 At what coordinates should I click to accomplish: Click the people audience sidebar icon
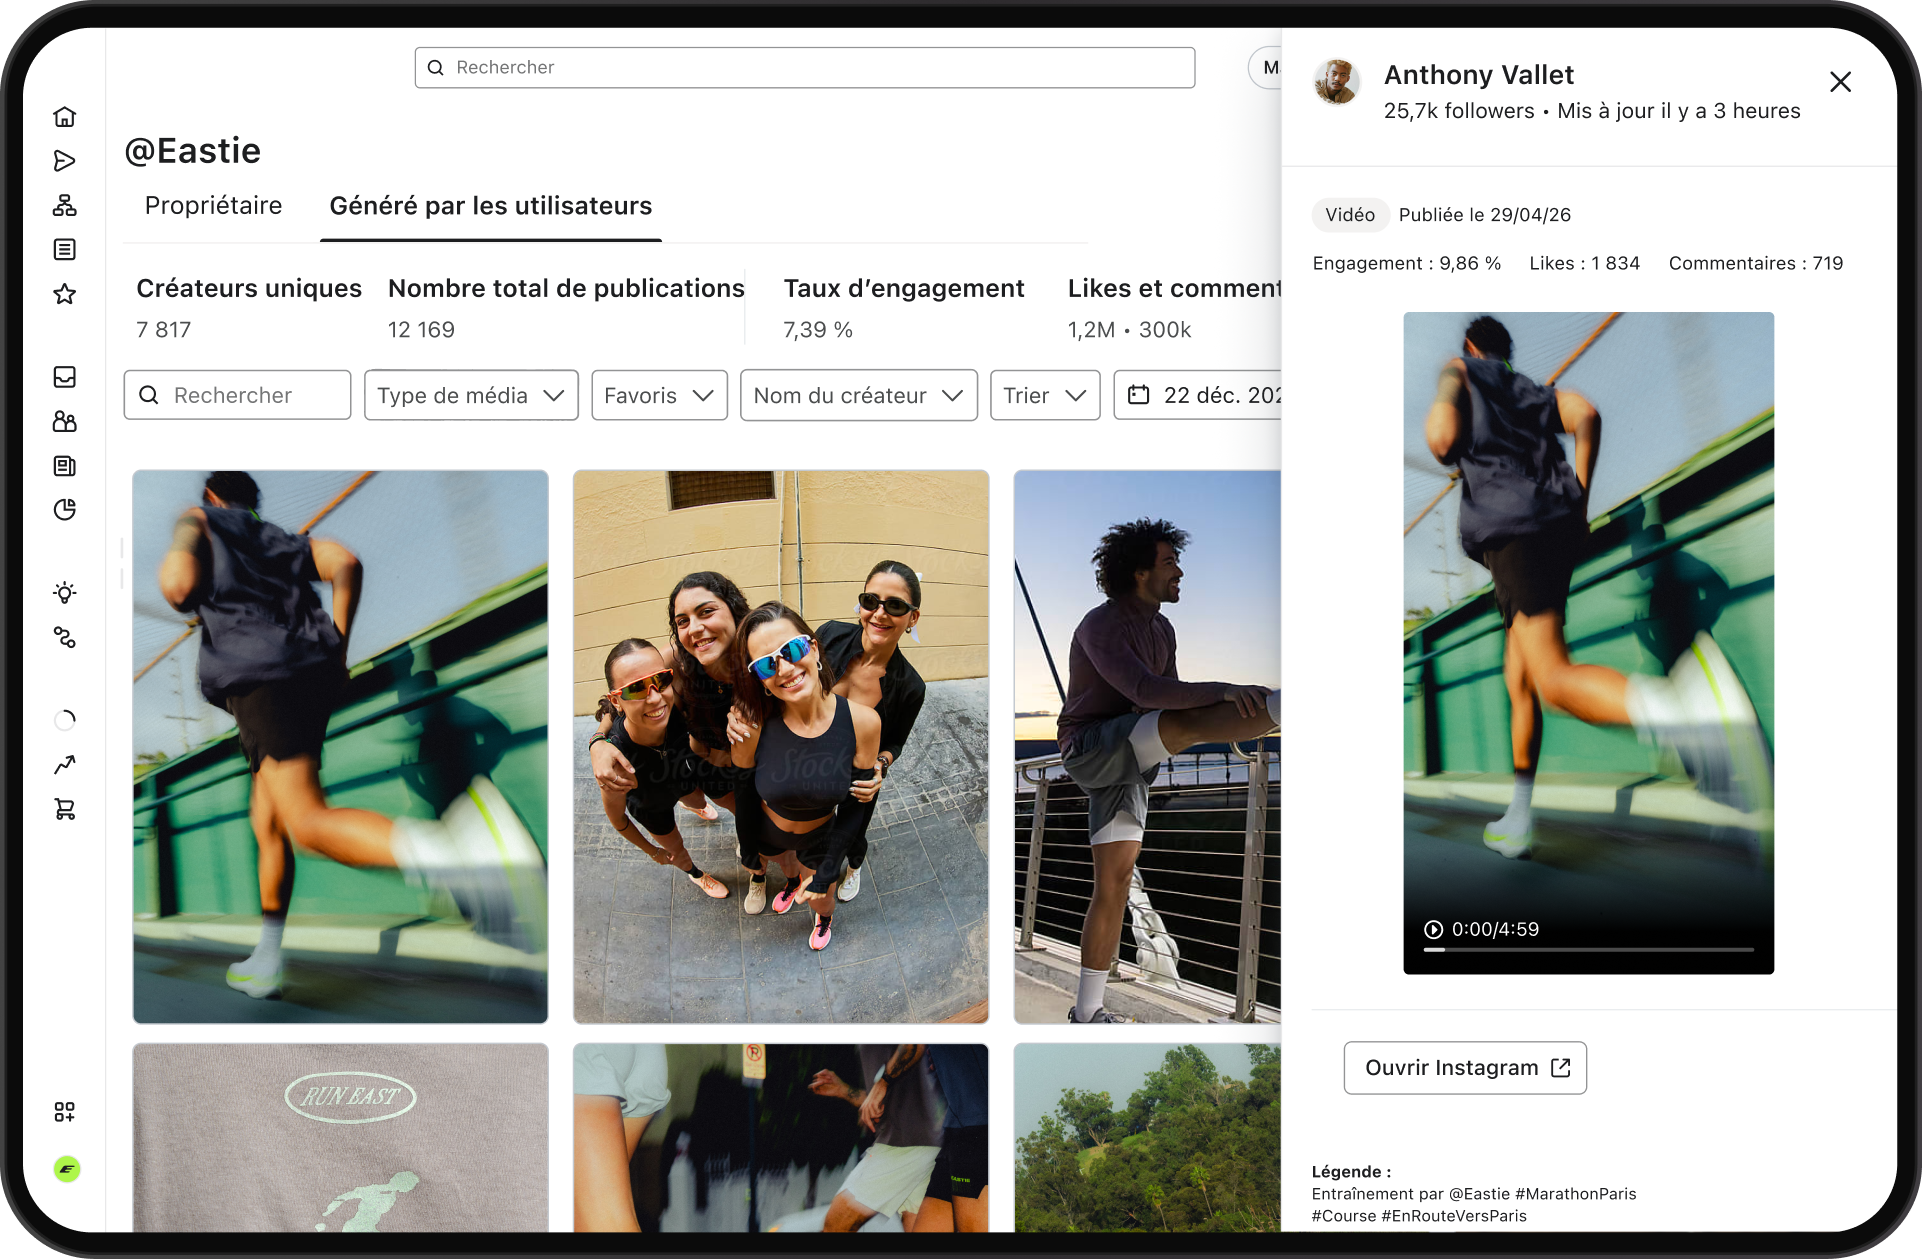[x=65, y=422]
